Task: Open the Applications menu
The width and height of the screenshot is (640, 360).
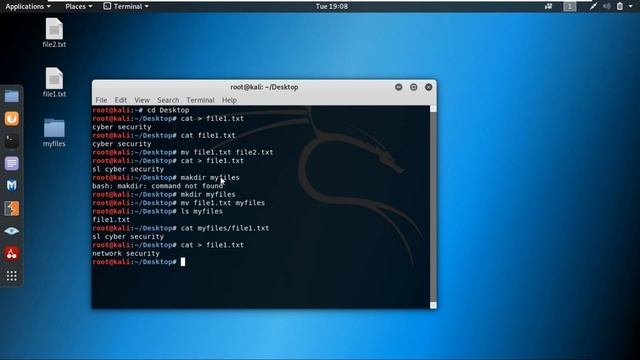Action: click(28, 6)
